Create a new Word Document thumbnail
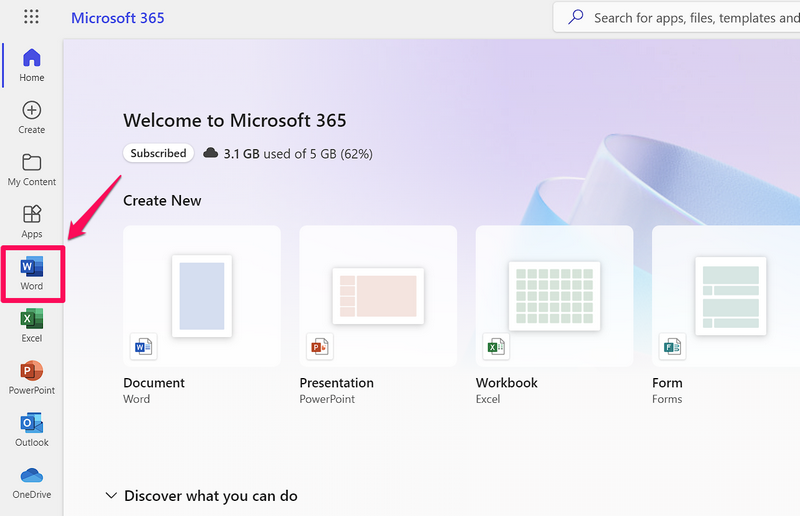 202,294
